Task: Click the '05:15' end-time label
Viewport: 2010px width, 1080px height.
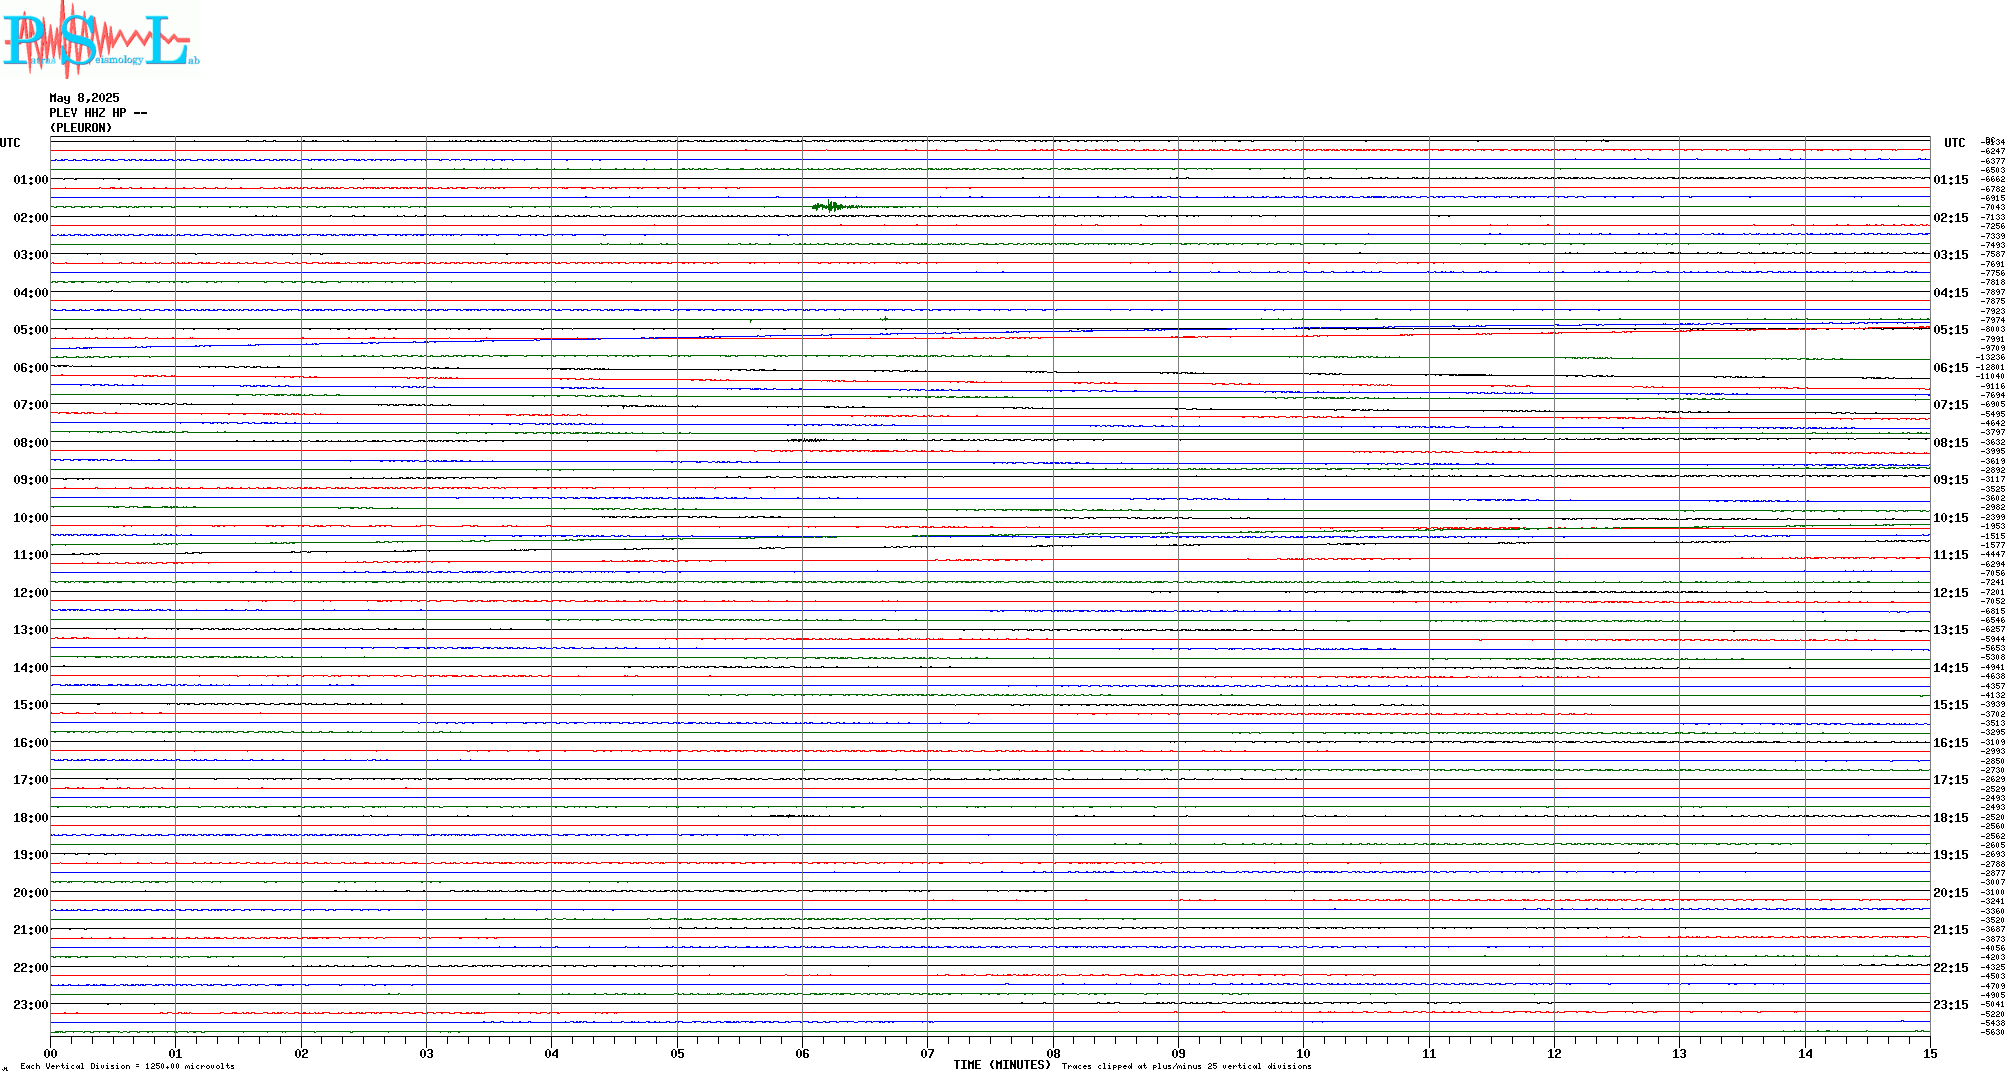Action: 1951,330
